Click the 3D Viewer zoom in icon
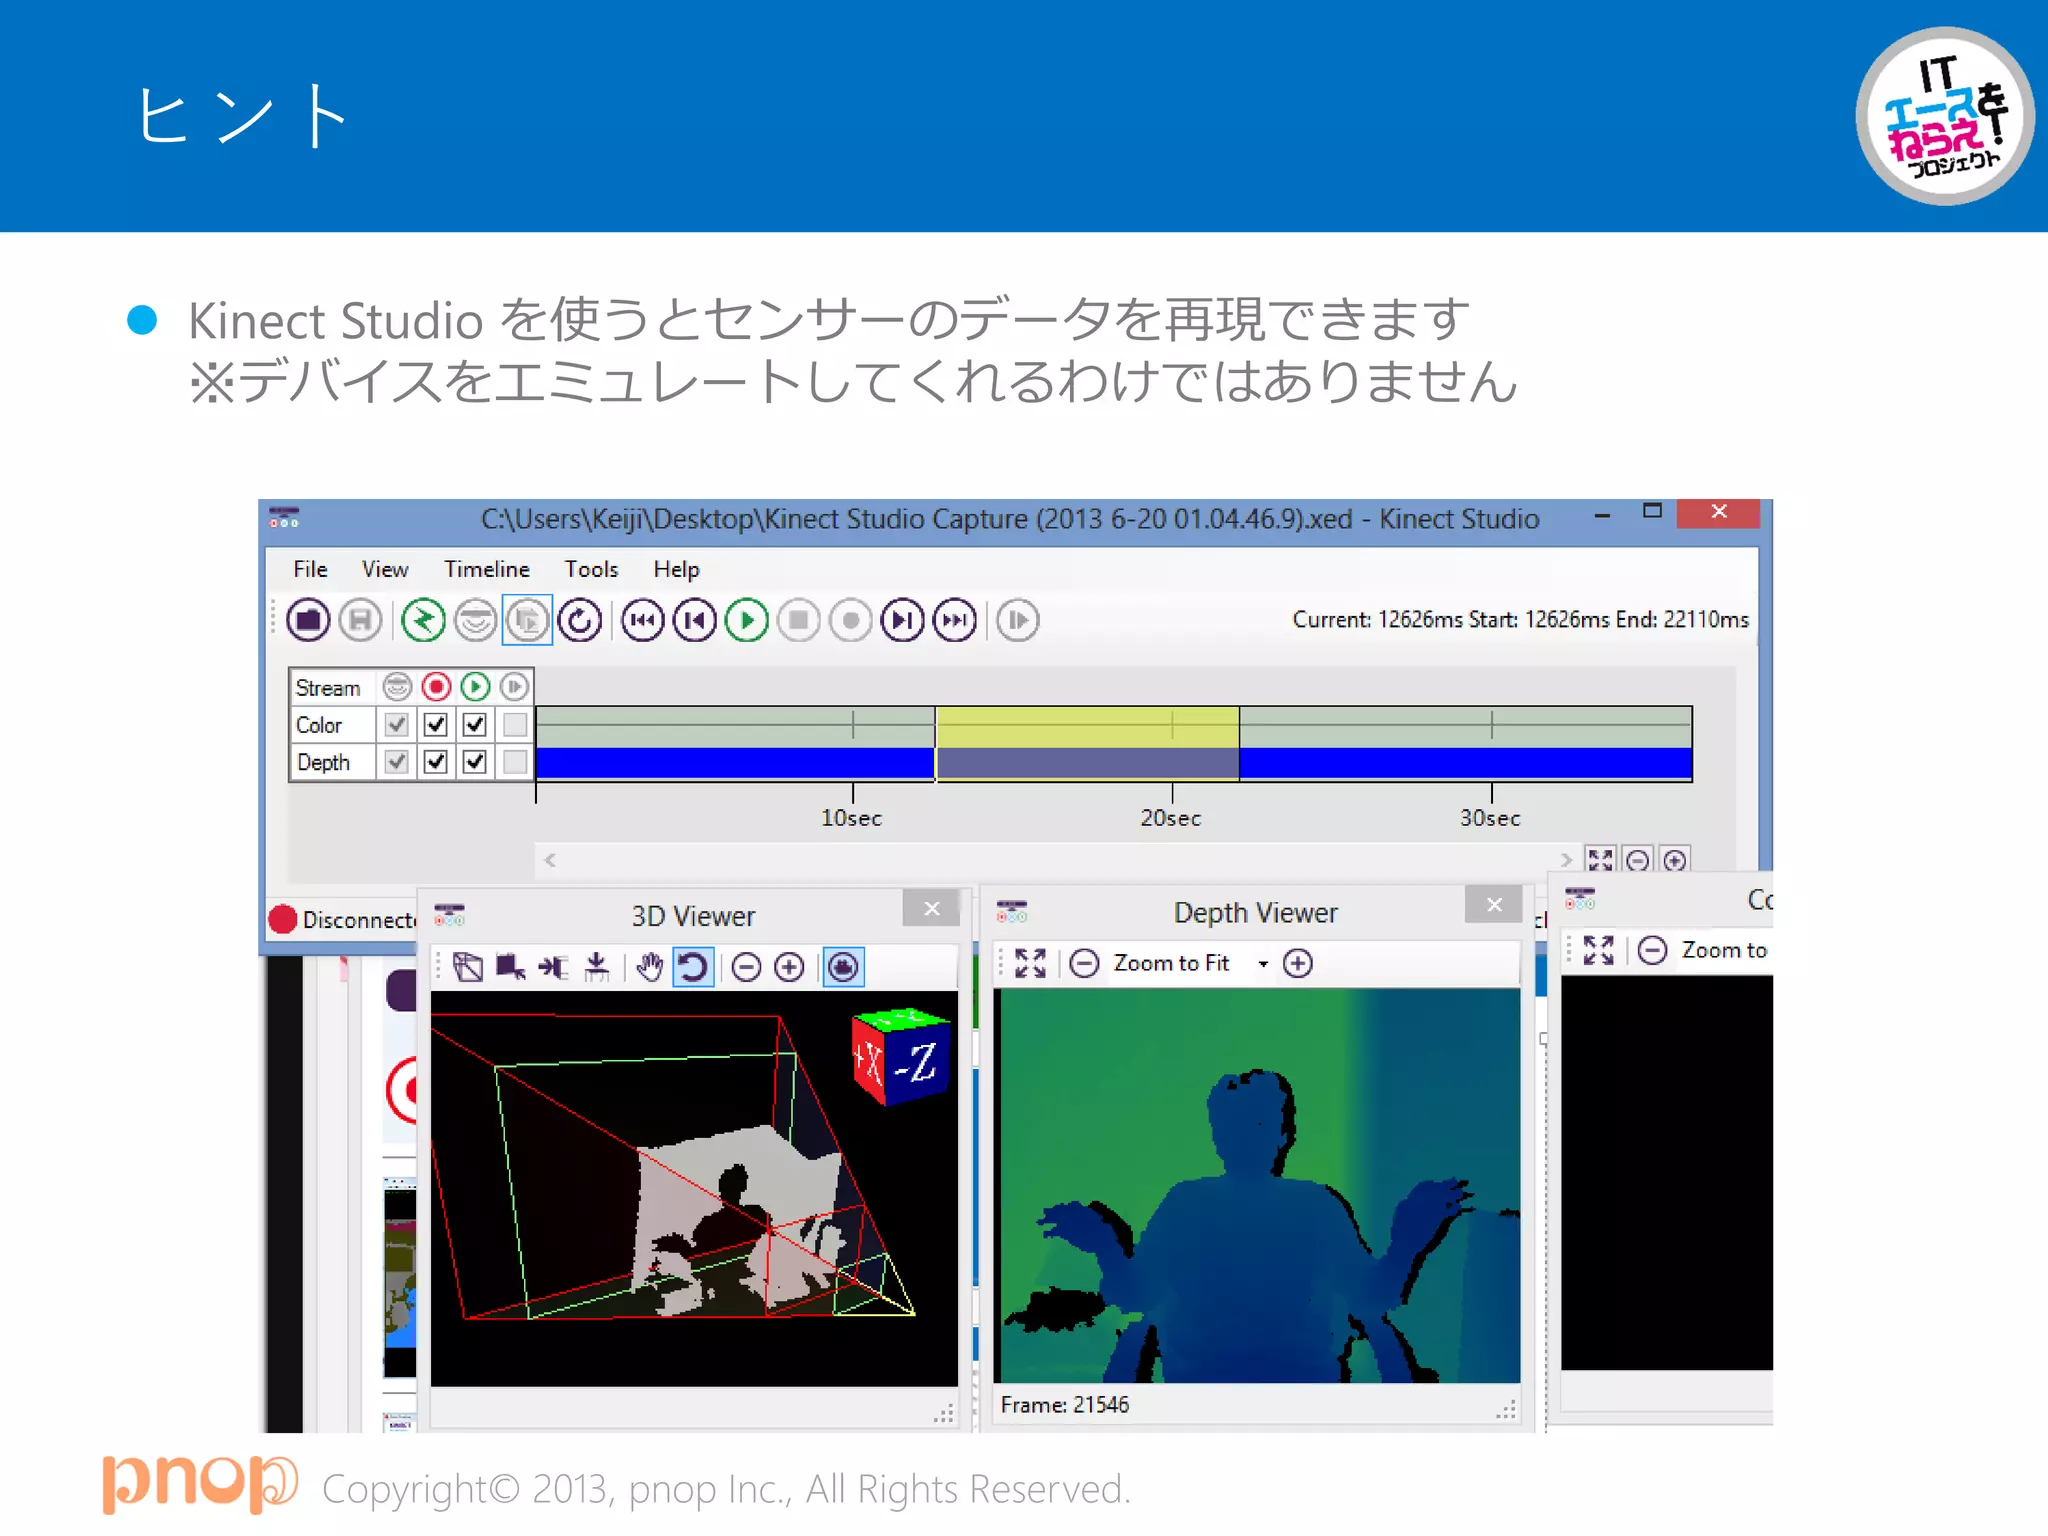This screenshot has width=2048, height=1536. click(789, 967)
